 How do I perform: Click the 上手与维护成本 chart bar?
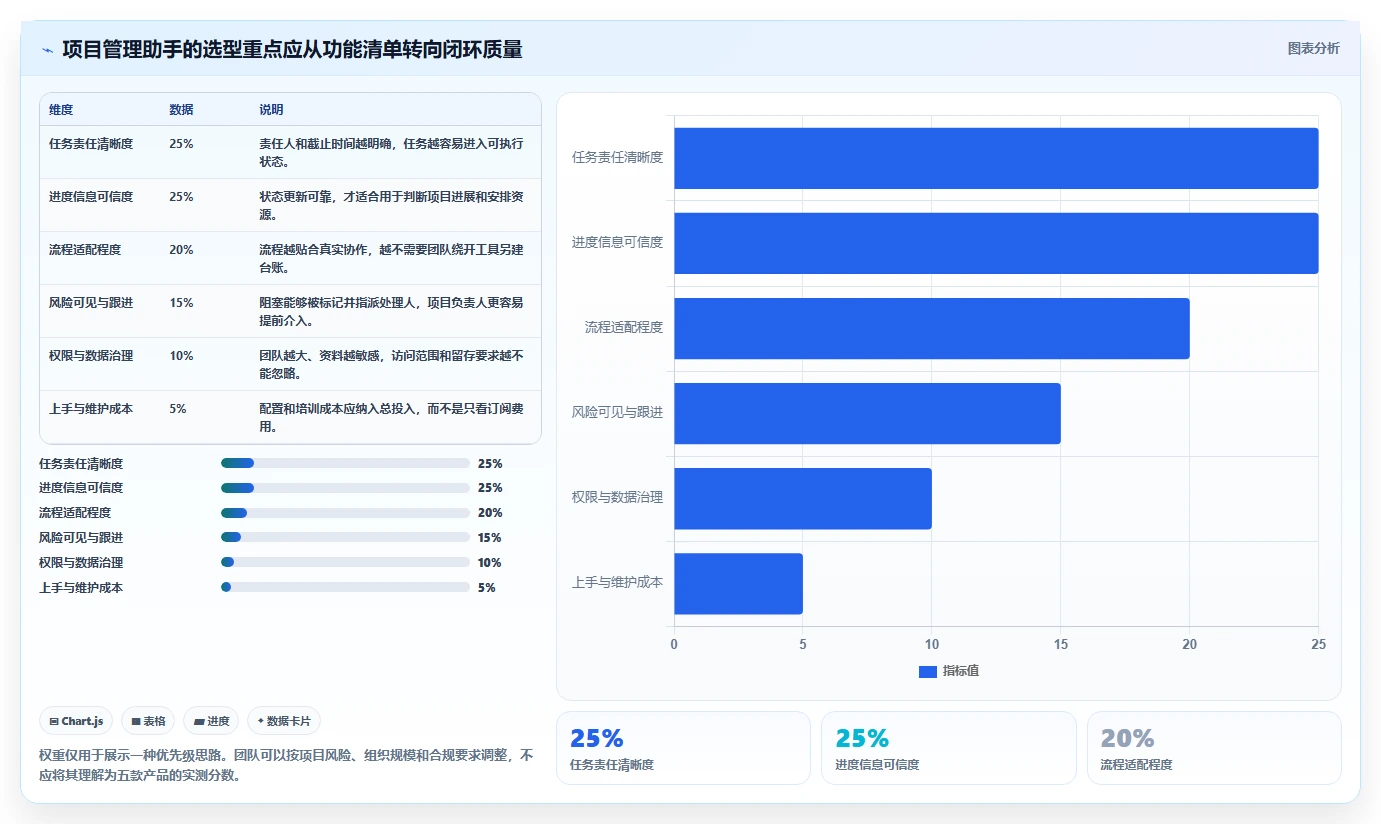point(738,583)
